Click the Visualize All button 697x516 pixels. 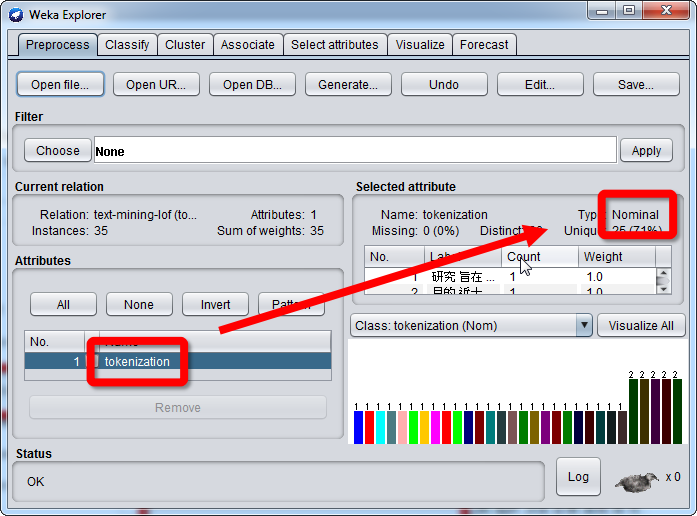click(x=641, y=326)
